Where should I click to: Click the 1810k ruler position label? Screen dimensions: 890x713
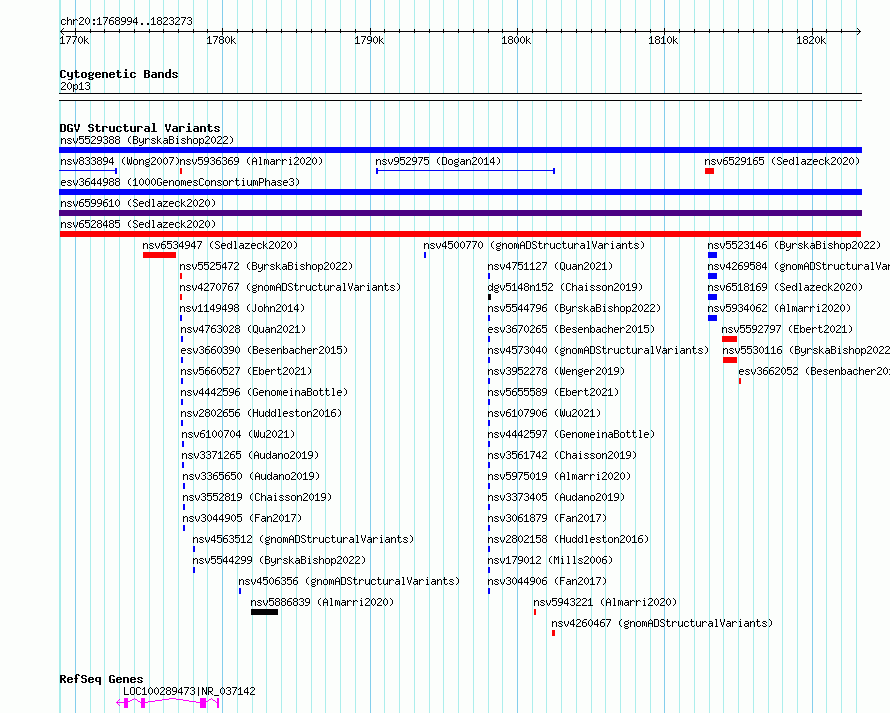(663, 40)
